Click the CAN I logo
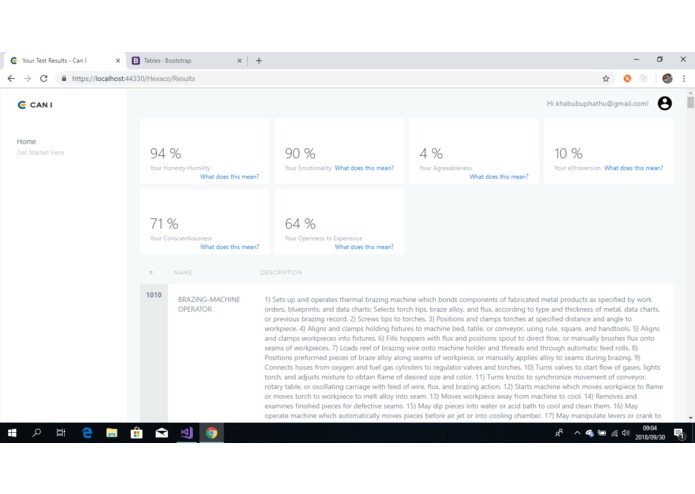Screen dimensions: 695x494 pyautogui.click(x=35, y=105)
